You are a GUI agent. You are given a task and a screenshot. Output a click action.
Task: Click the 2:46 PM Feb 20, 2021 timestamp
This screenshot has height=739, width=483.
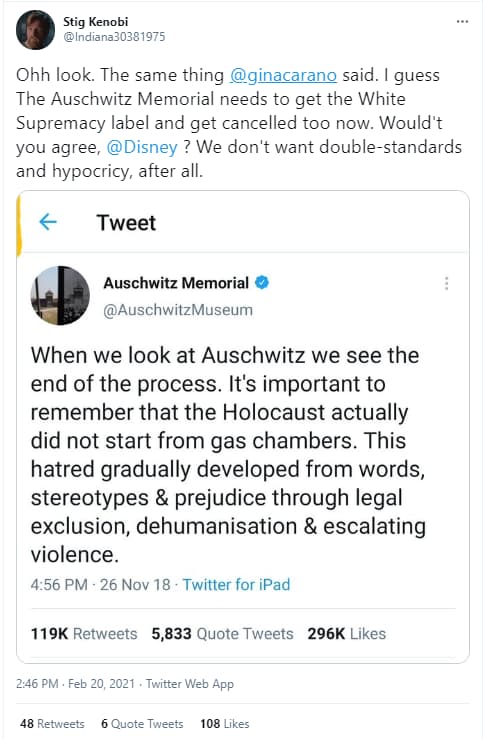point(75,683)
